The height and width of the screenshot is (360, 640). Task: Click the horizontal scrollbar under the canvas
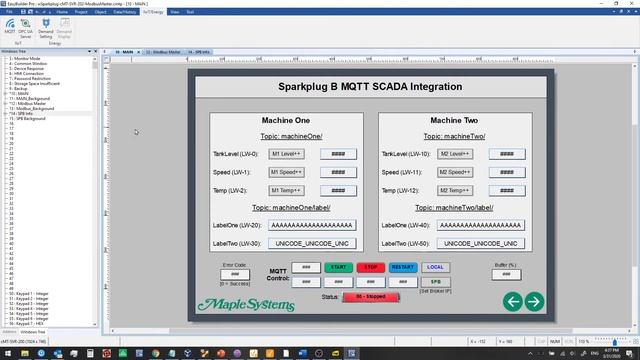(x=371, y=331)
